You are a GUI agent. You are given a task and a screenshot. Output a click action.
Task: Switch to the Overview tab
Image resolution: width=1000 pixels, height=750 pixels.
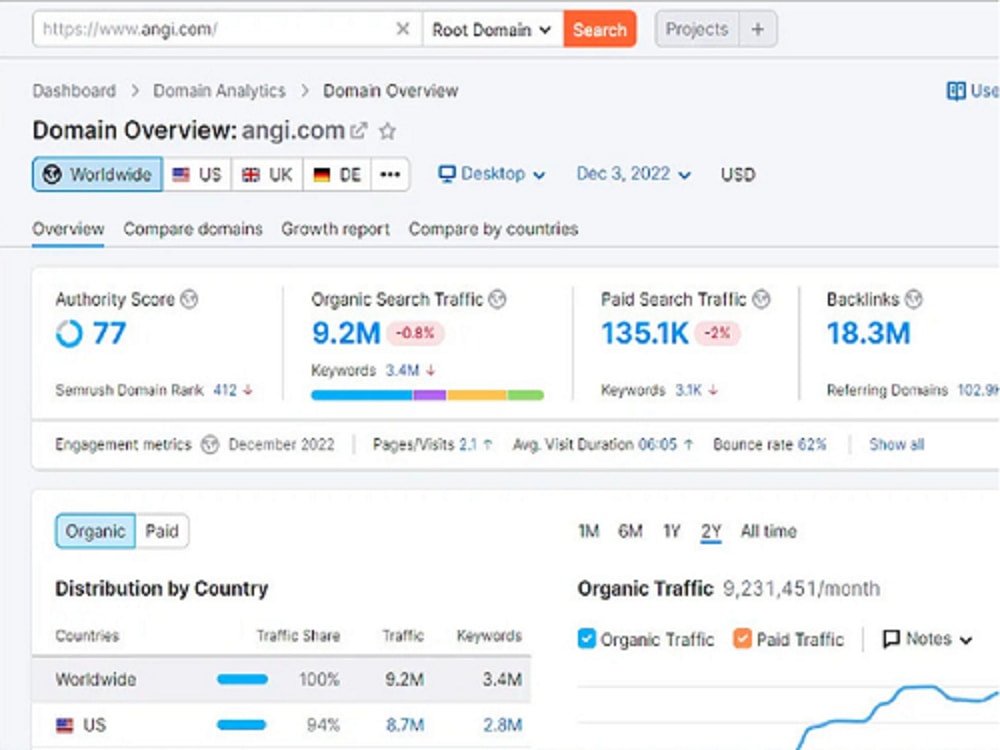click(68, 229)
